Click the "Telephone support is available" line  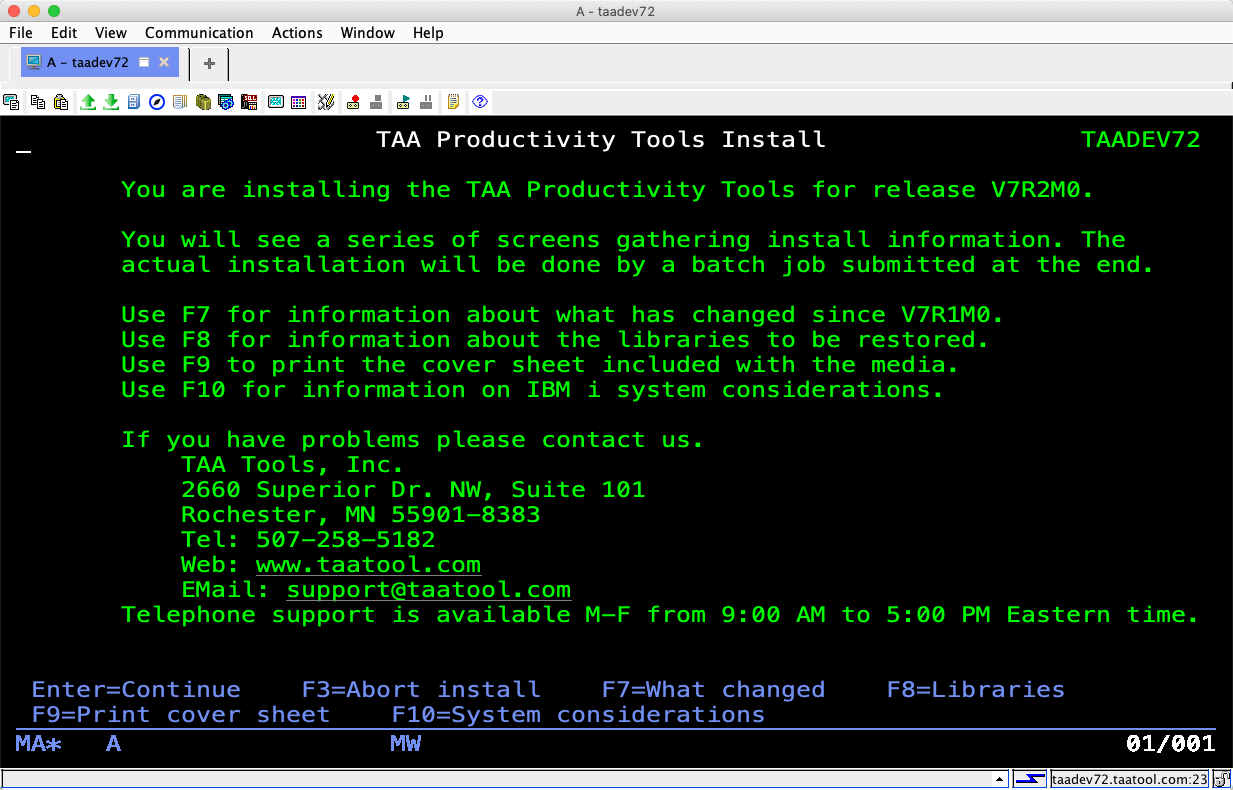pyautogui.click(x=660, y=615)
